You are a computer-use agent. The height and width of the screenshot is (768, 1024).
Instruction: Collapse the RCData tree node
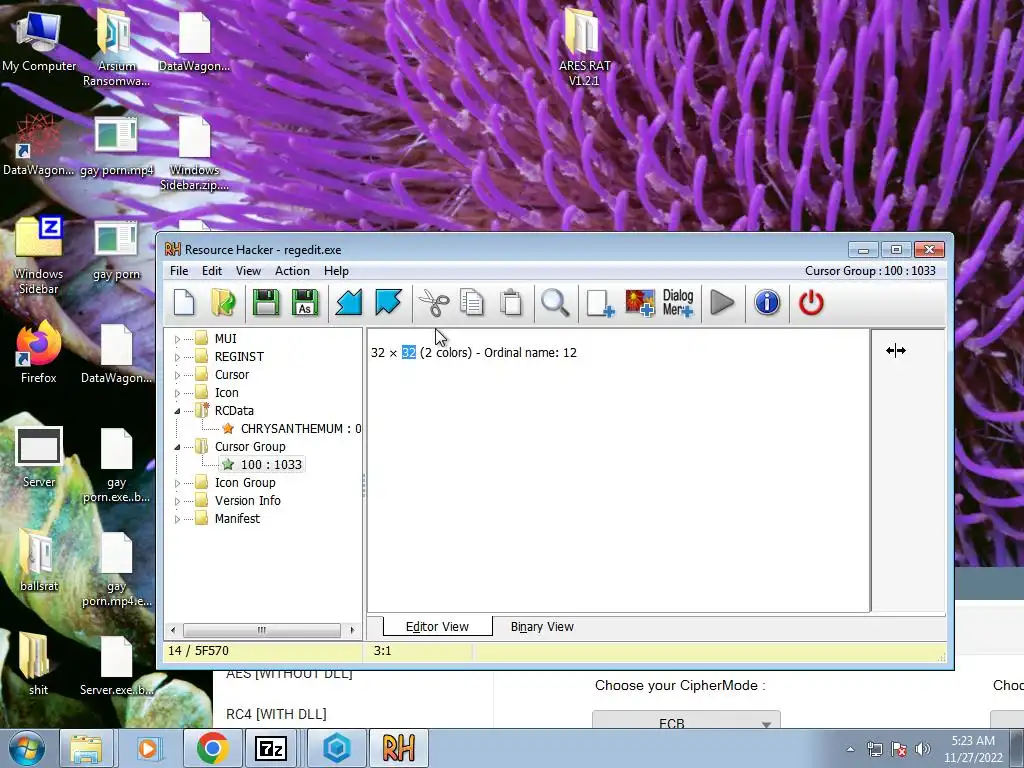click(177, 411)
